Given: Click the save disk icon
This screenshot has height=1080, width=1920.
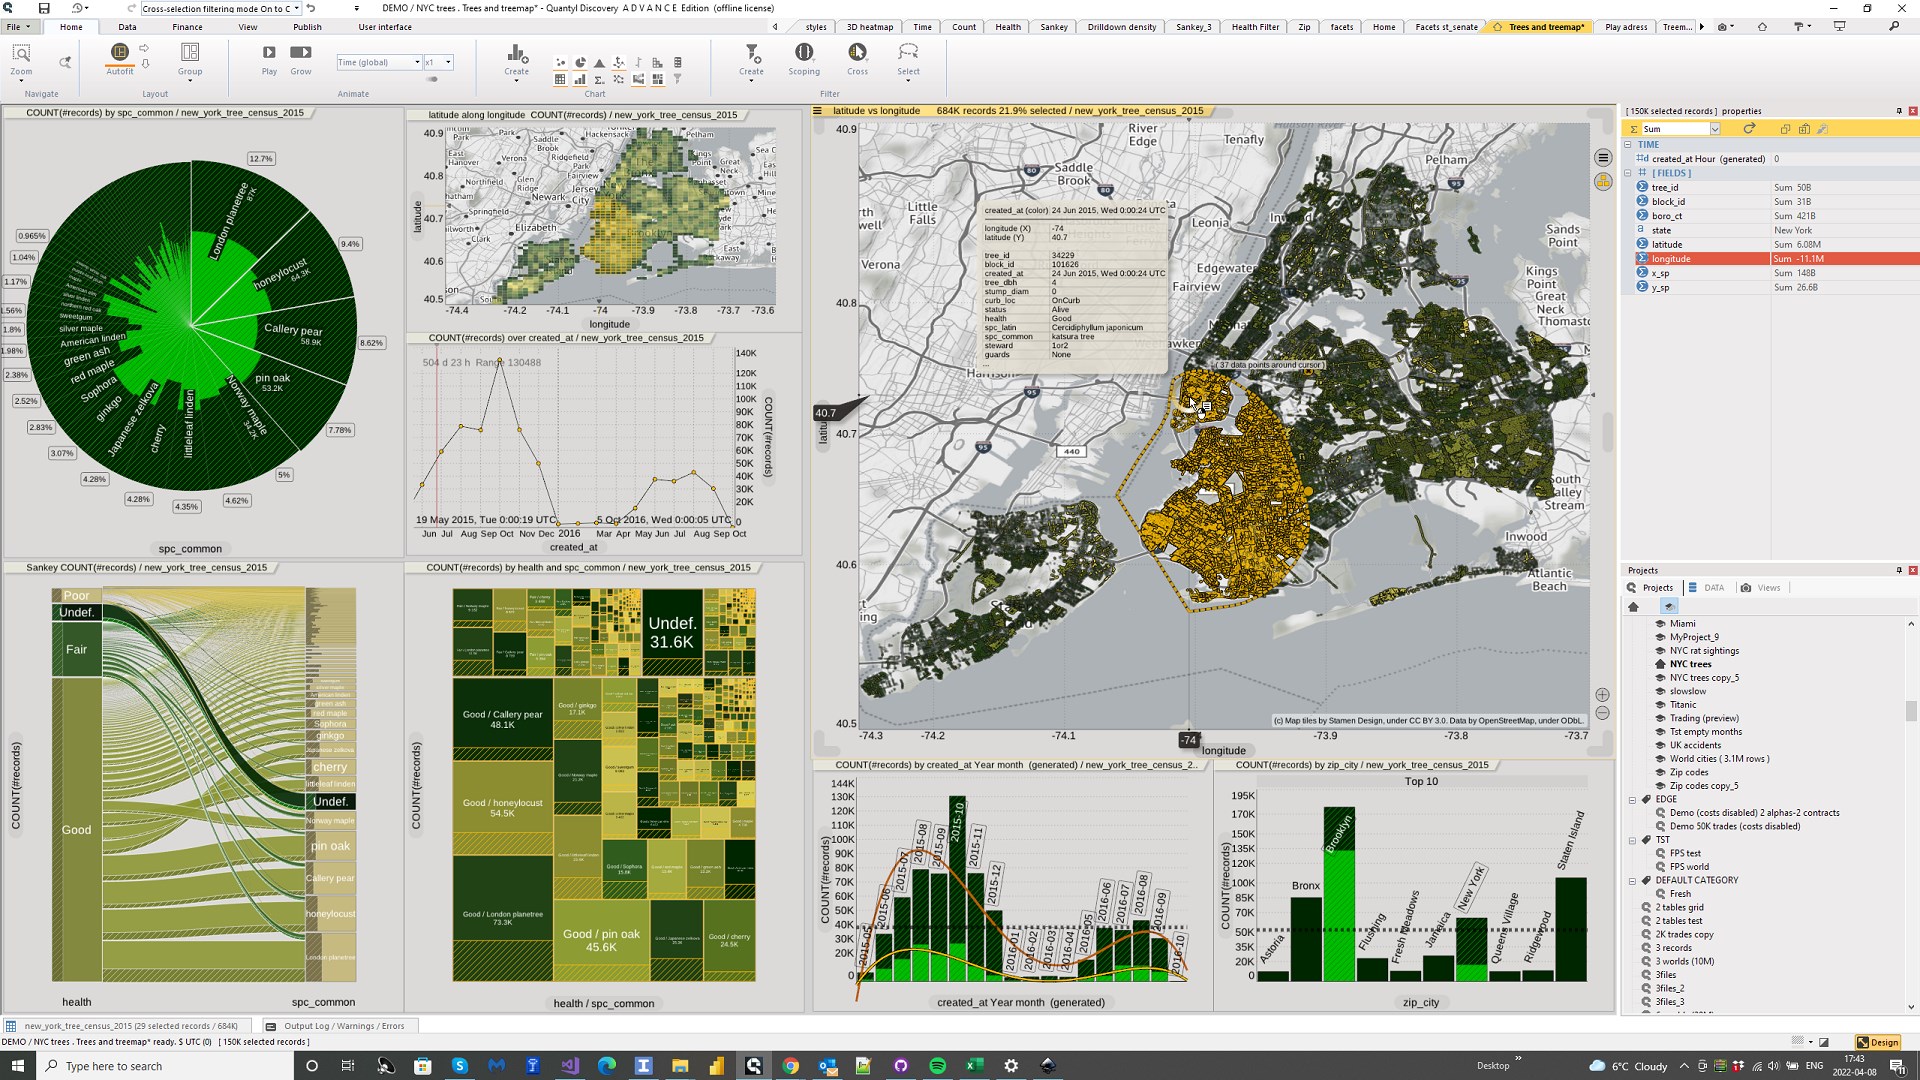Looking at the screenshot, I should [44, 8].
